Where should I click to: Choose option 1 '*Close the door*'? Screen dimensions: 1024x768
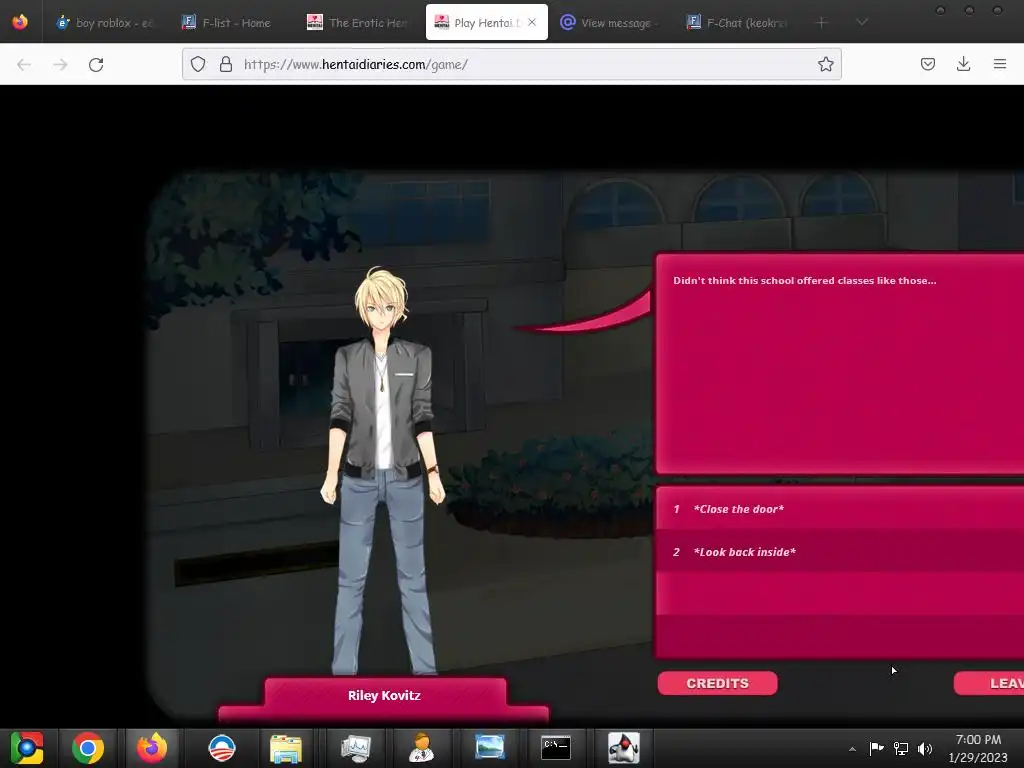(x=840, y=509)
